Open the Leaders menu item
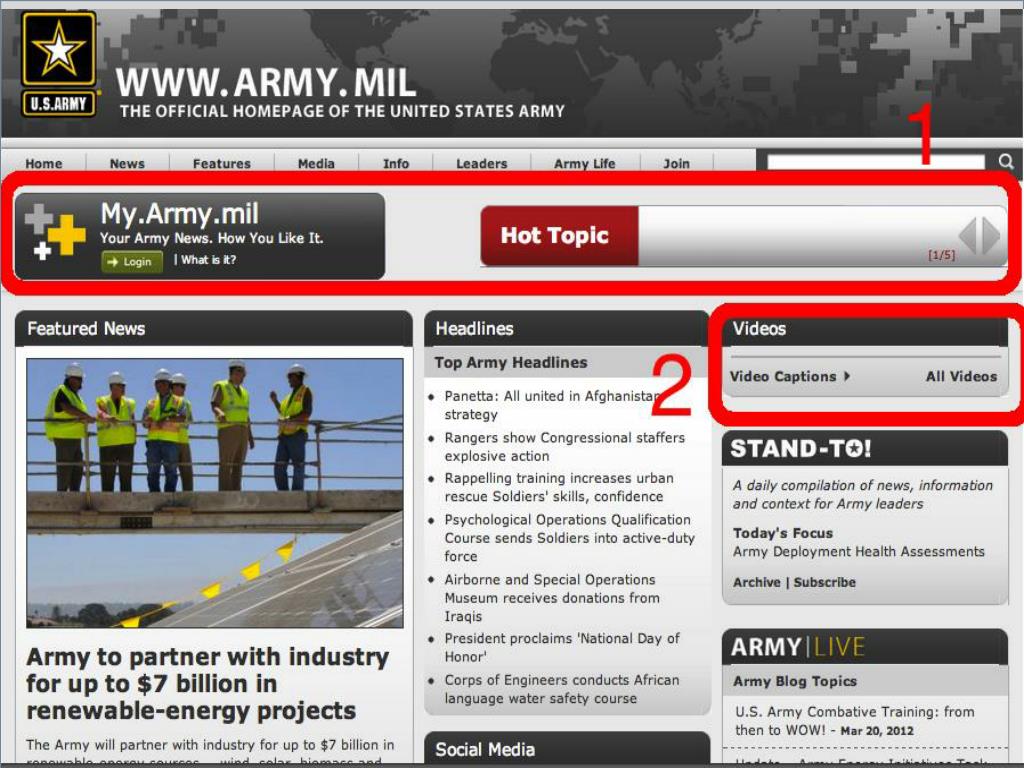 click(x=481, y=163)
